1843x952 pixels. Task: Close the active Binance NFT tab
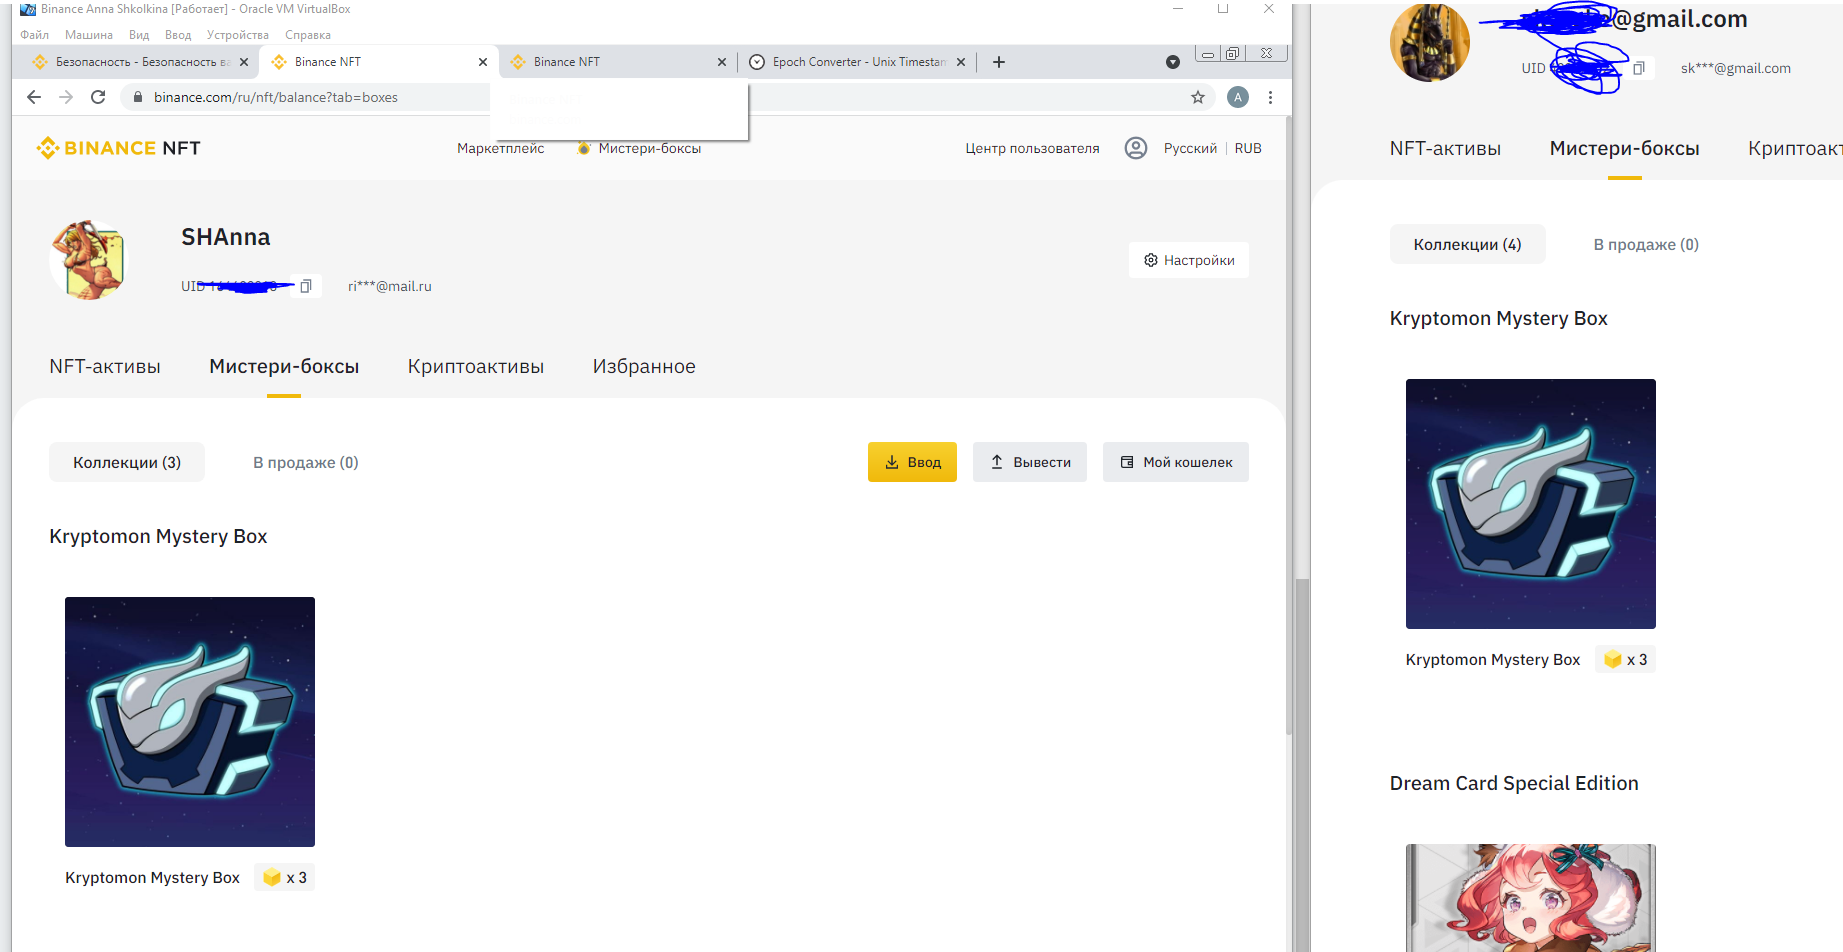tap(483, 62)
